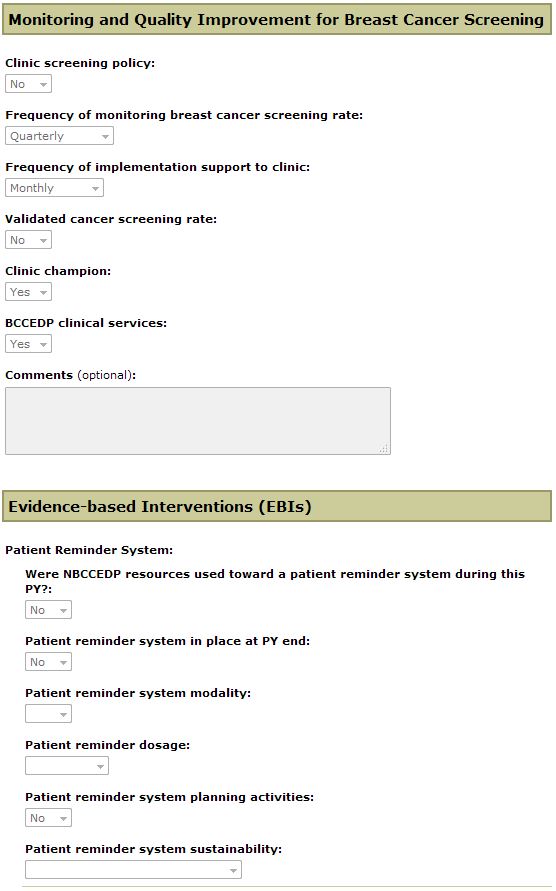Click the Patient Reminder System subsection label

[89, 550]
